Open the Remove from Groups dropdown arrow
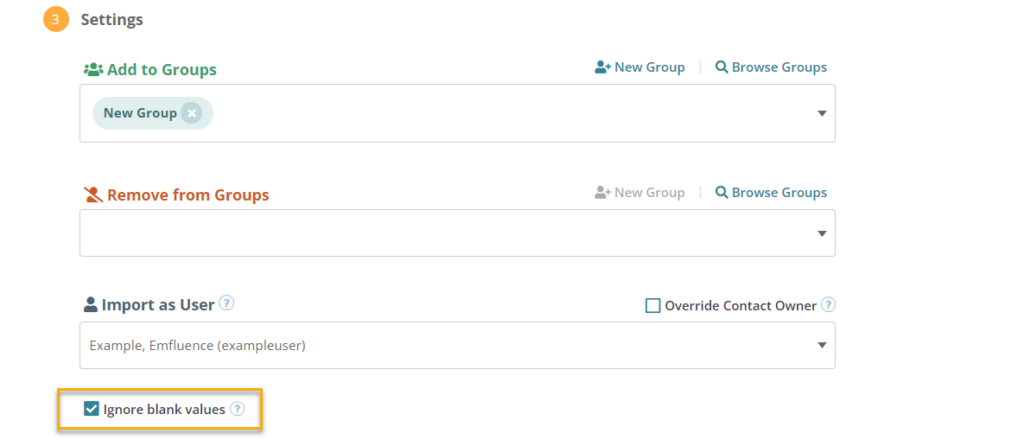Image resolution: width=1024 pixels, height=440 pixels. click(822, 234)
